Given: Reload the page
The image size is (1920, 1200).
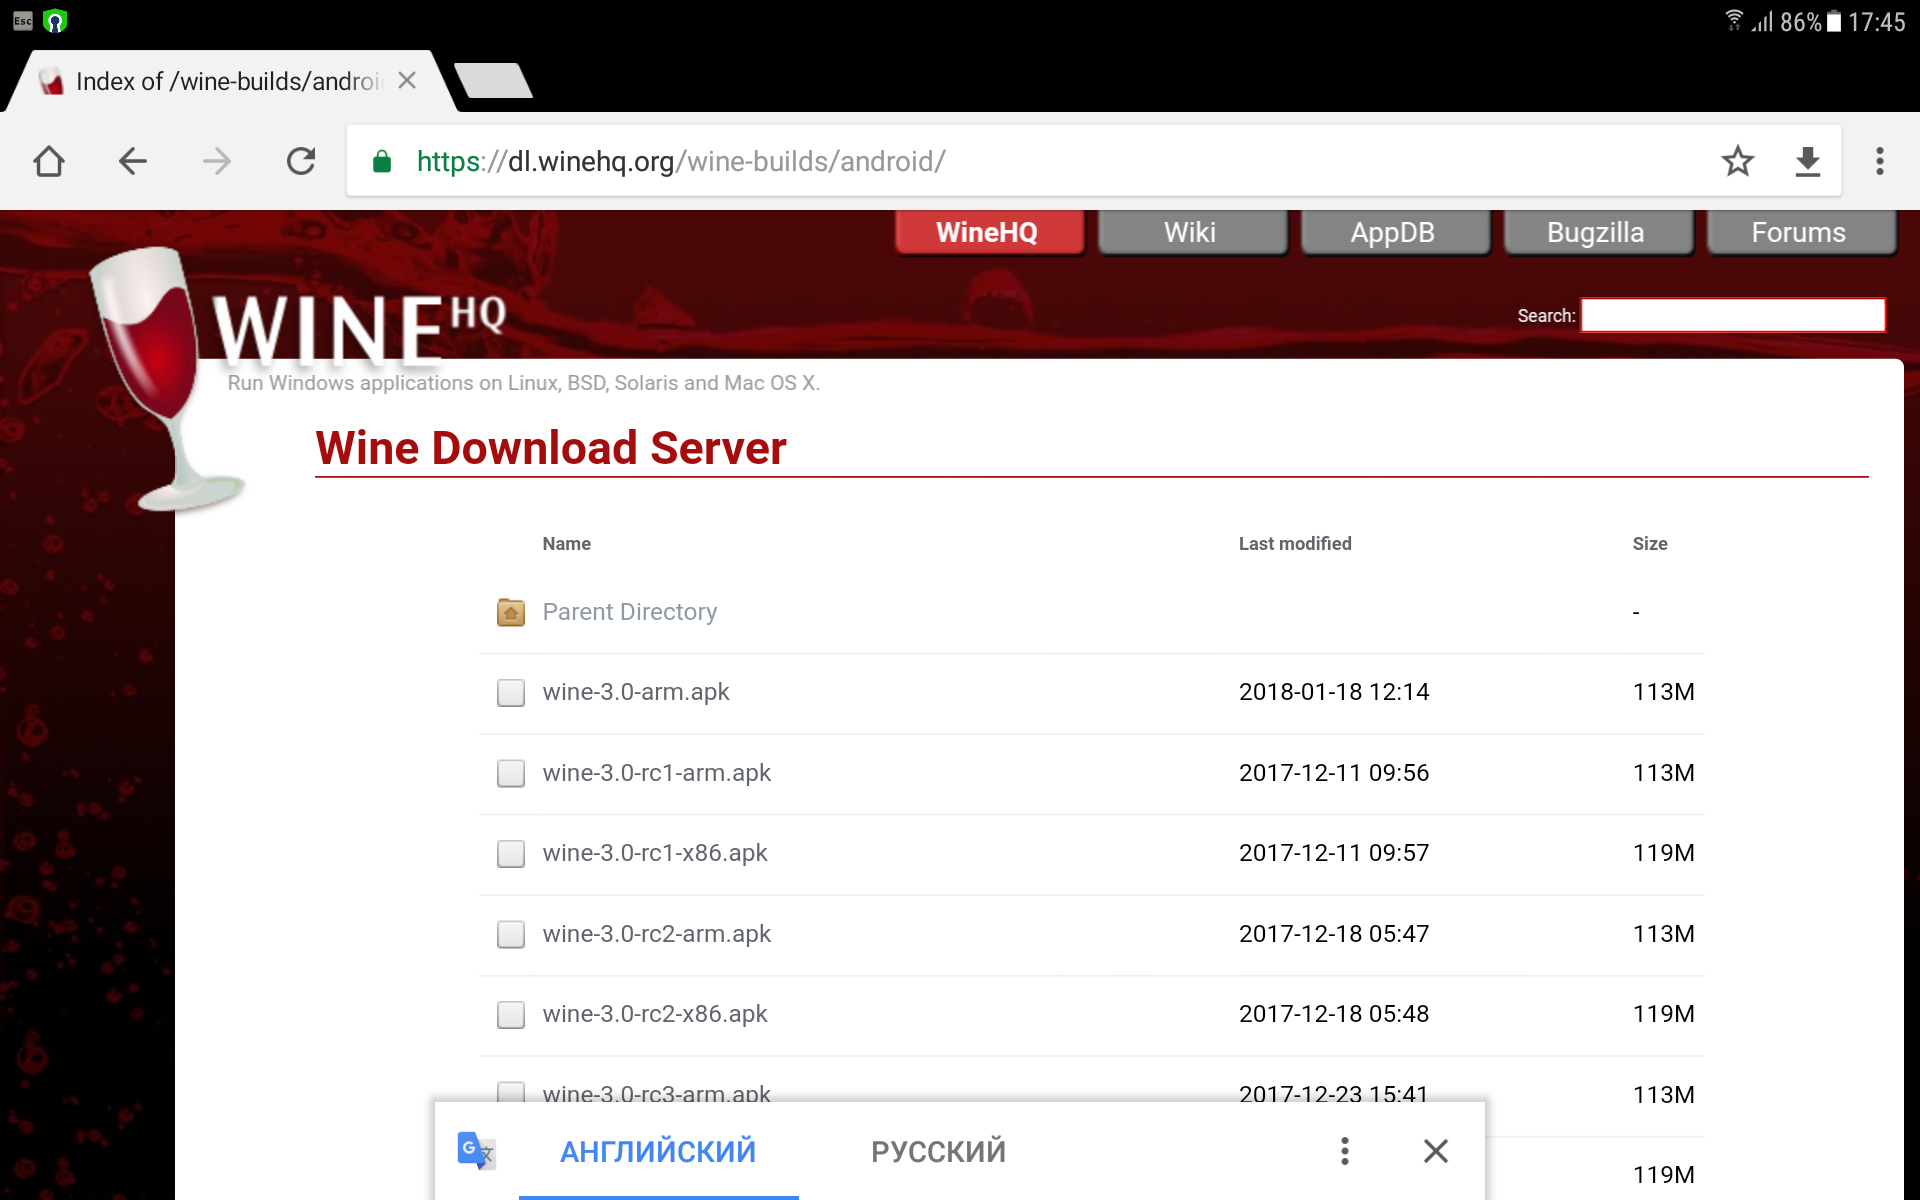Looking at the screenshot, I should click(x=301, y=161).
